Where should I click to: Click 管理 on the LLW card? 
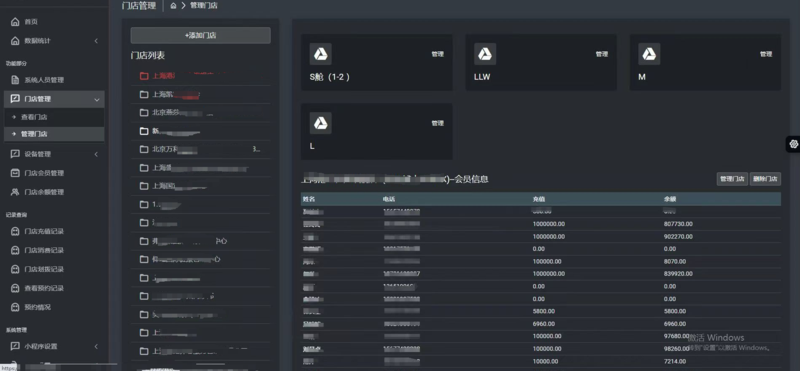(x=602, y=54)
